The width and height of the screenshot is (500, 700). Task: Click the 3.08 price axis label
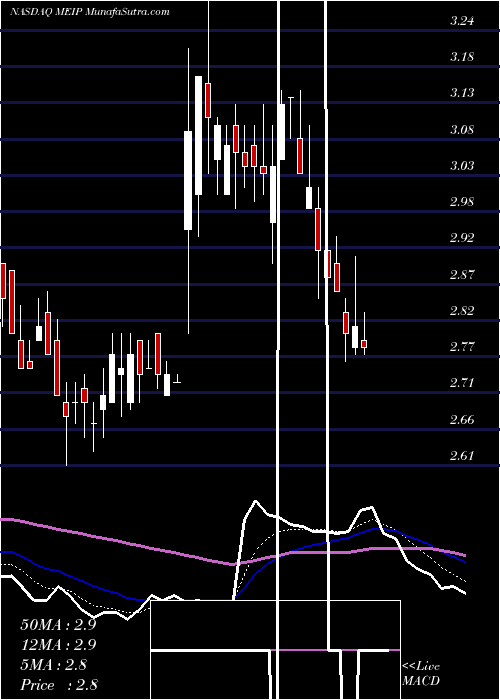tap(462, 130)
